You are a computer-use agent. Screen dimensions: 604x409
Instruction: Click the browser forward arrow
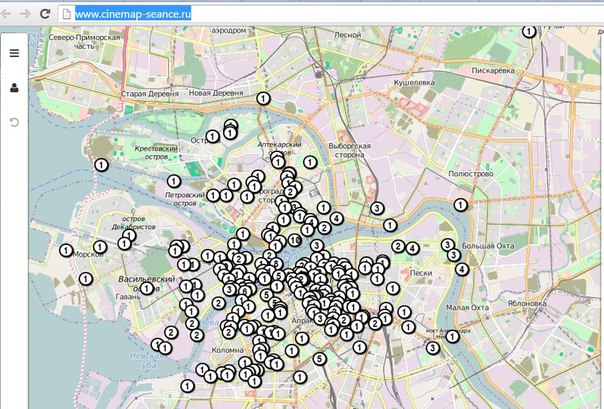[25, 14]
